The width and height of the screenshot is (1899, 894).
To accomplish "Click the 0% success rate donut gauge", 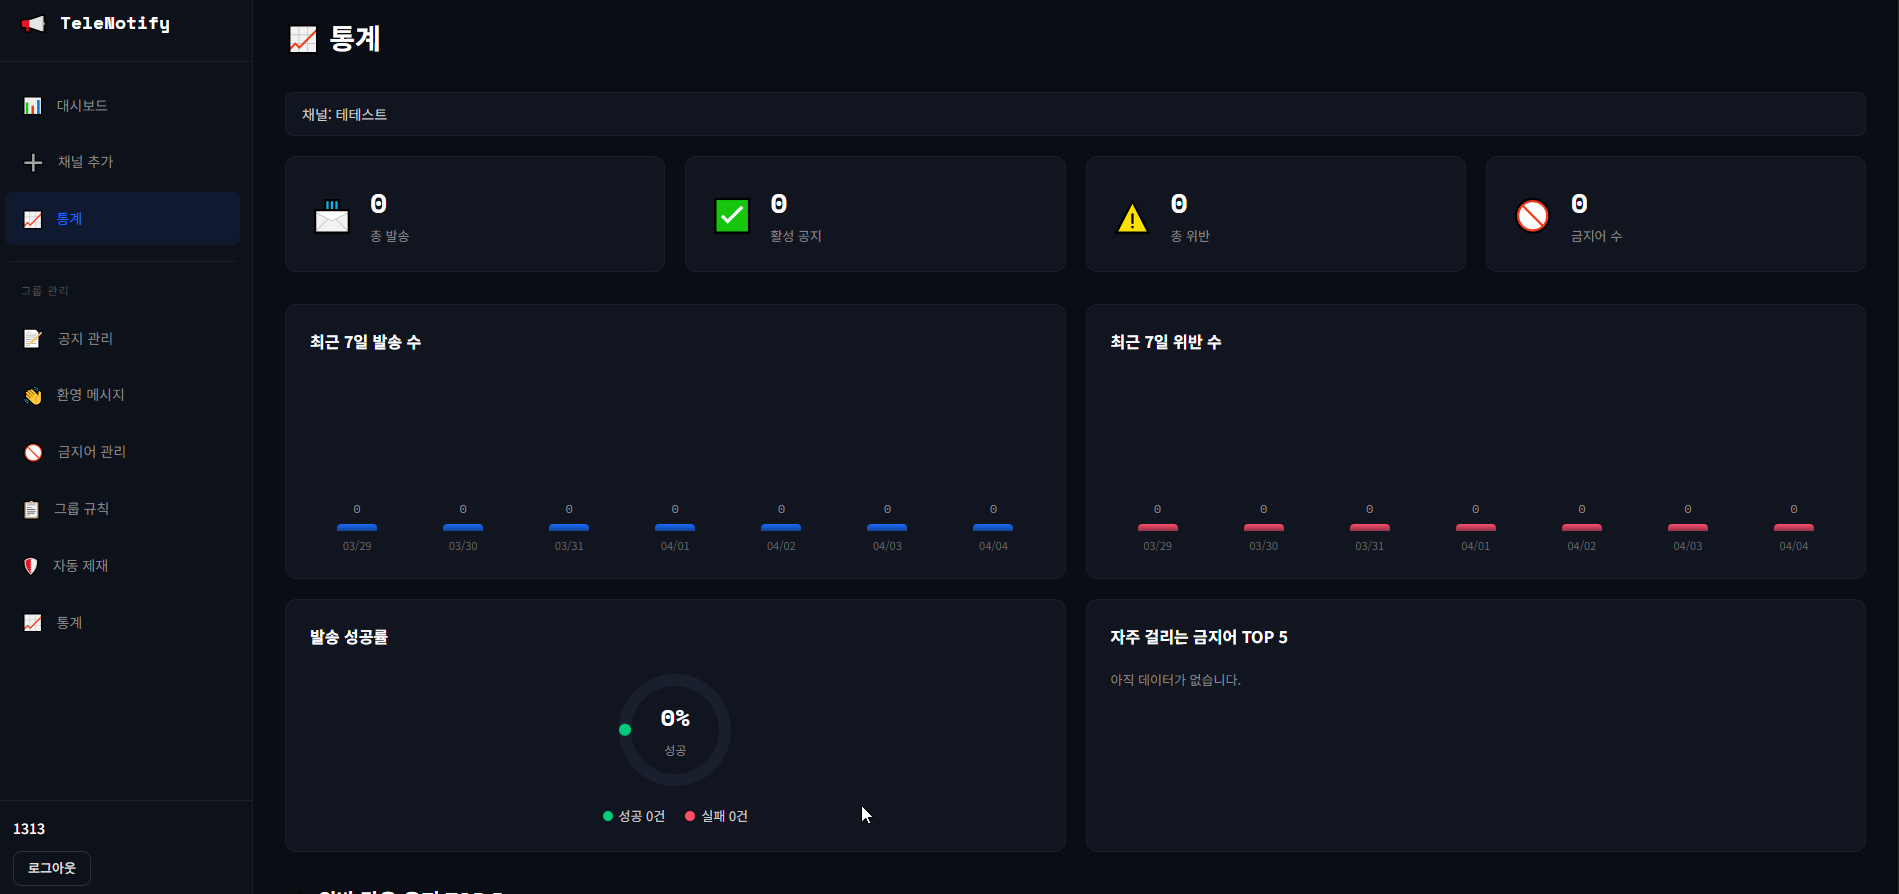I will pos(675,730).
